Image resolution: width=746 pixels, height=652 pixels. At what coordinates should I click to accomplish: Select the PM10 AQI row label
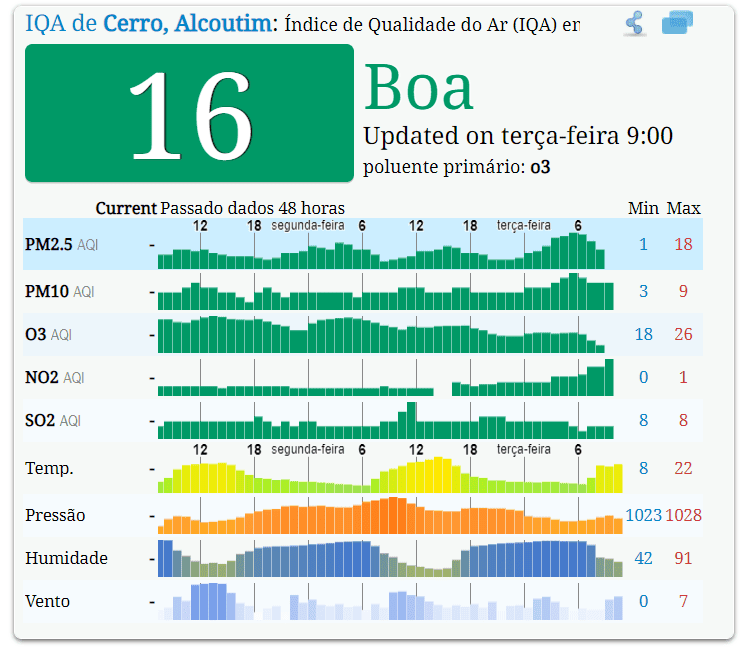[59, 291]
